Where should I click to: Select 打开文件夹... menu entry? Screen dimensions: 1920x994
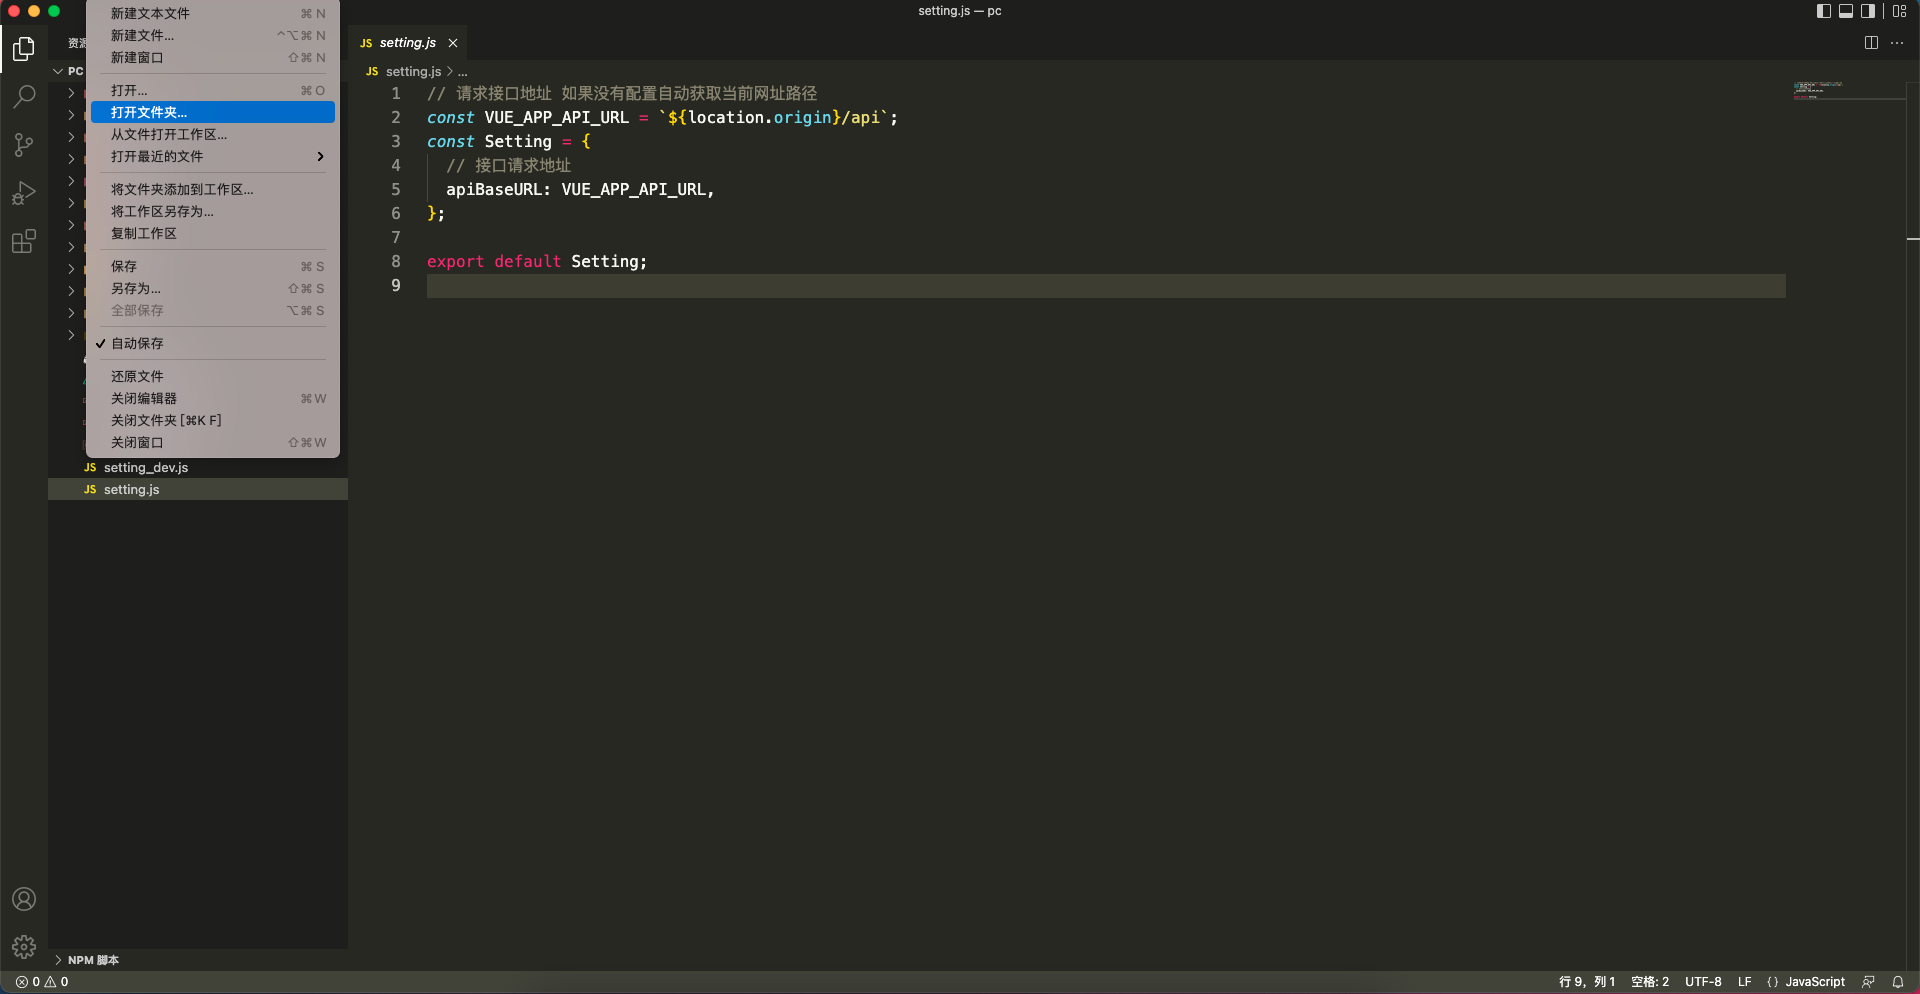pos(211,113)
